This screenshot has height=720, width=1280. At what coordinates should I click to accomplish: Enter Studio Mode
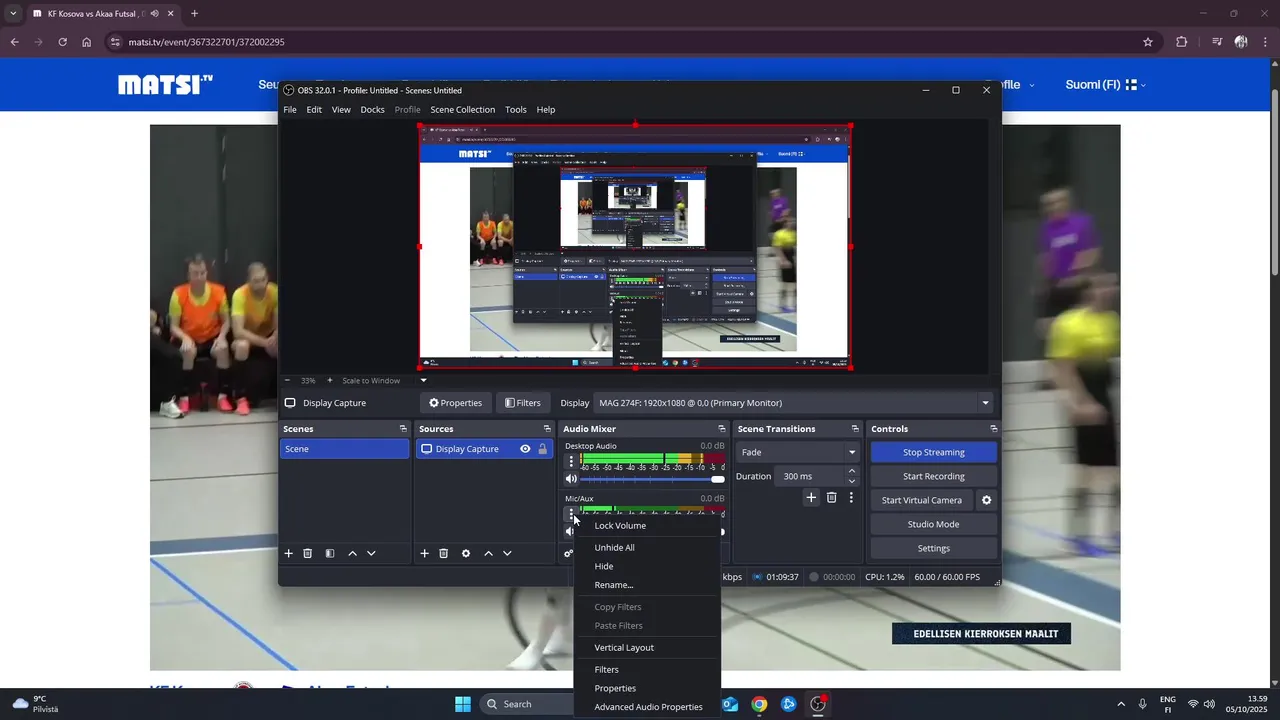coord(934,524)
